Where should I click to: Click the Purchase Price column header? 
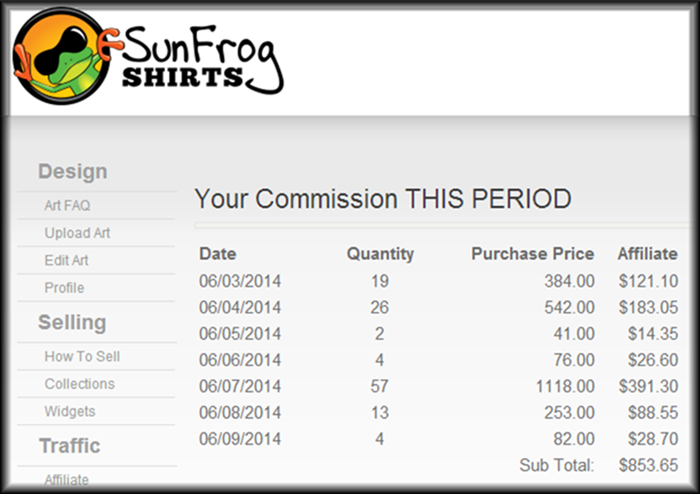pos(533,254)
